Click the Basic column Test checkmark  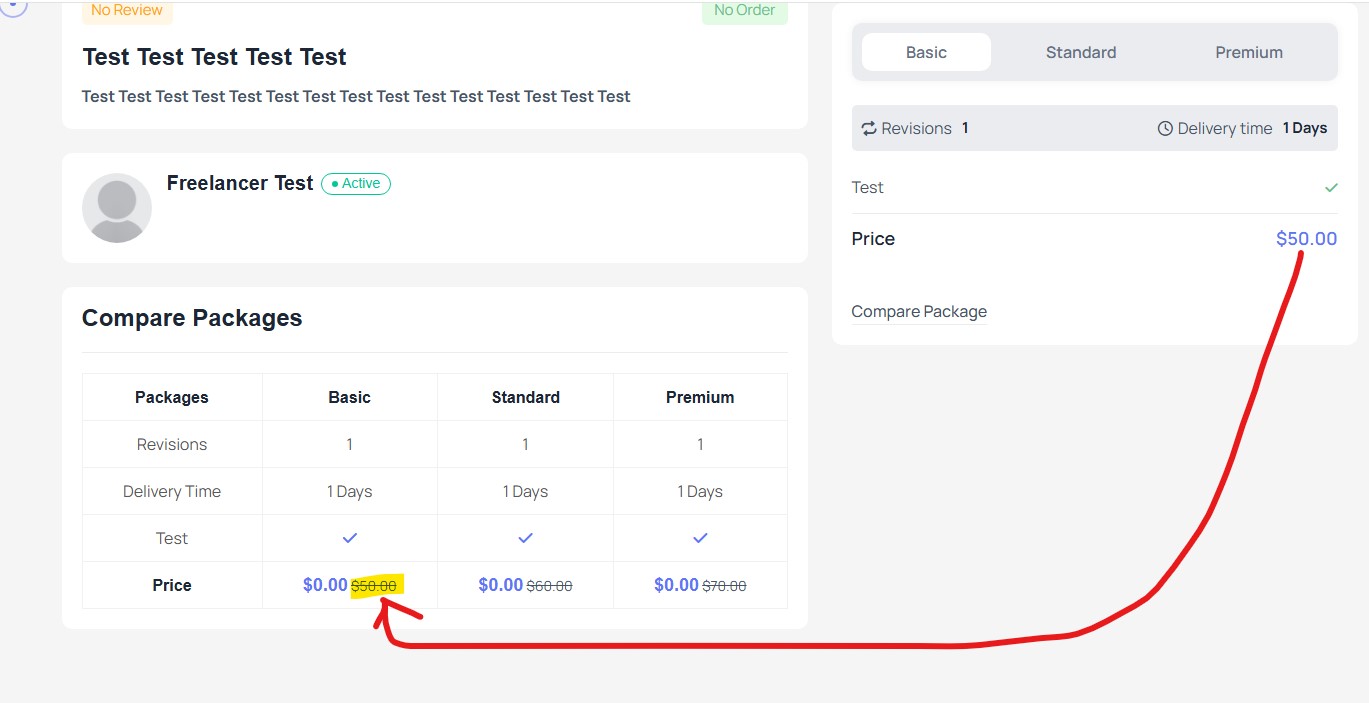point(350,538)
